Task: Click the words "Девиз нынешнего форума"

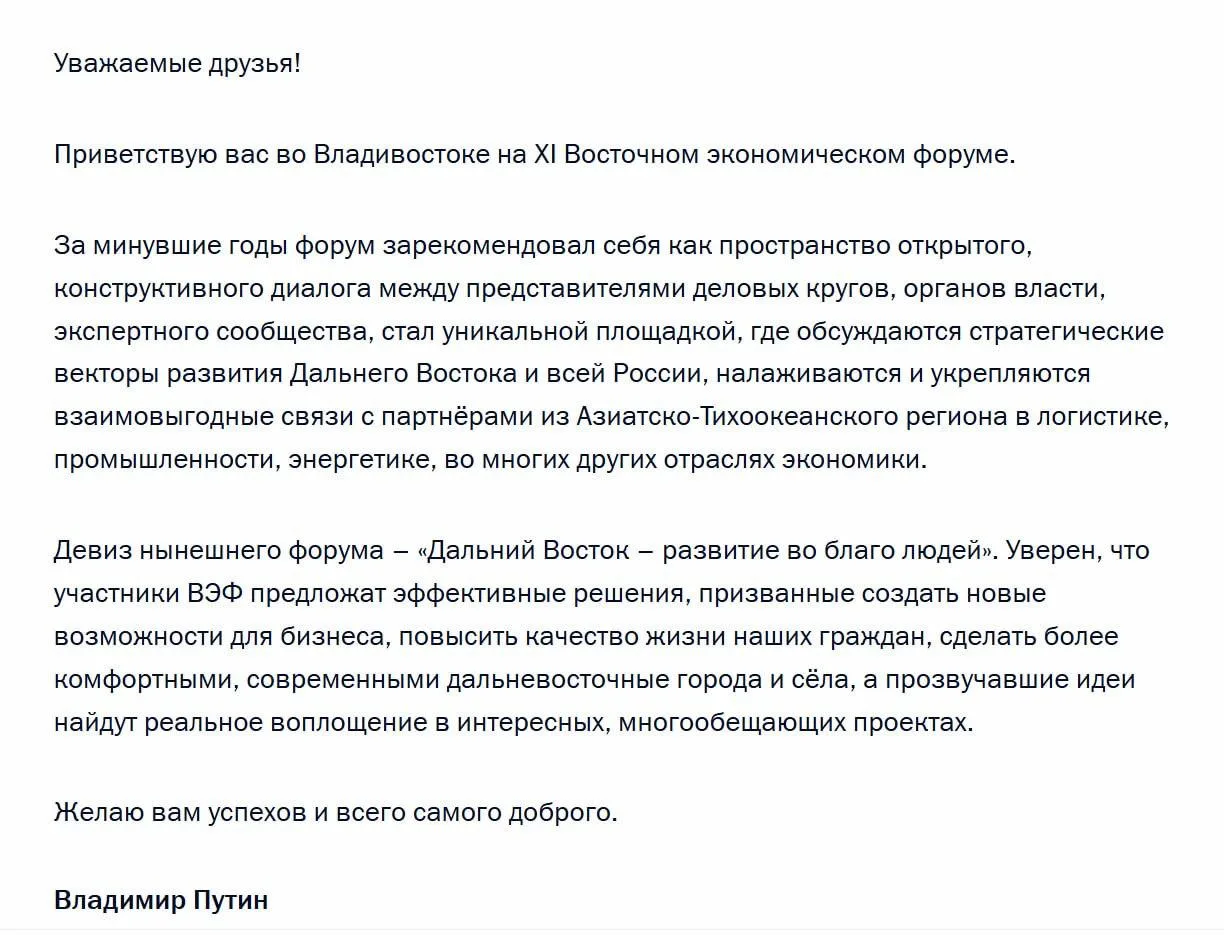Action: click(x=219, y=551)
